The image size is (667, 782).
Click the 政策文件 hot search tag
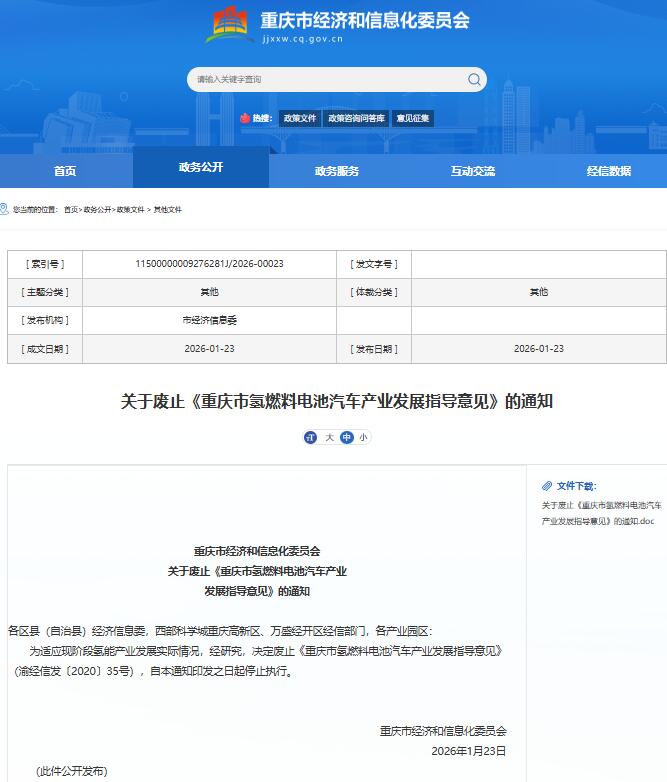click(298, 118)
